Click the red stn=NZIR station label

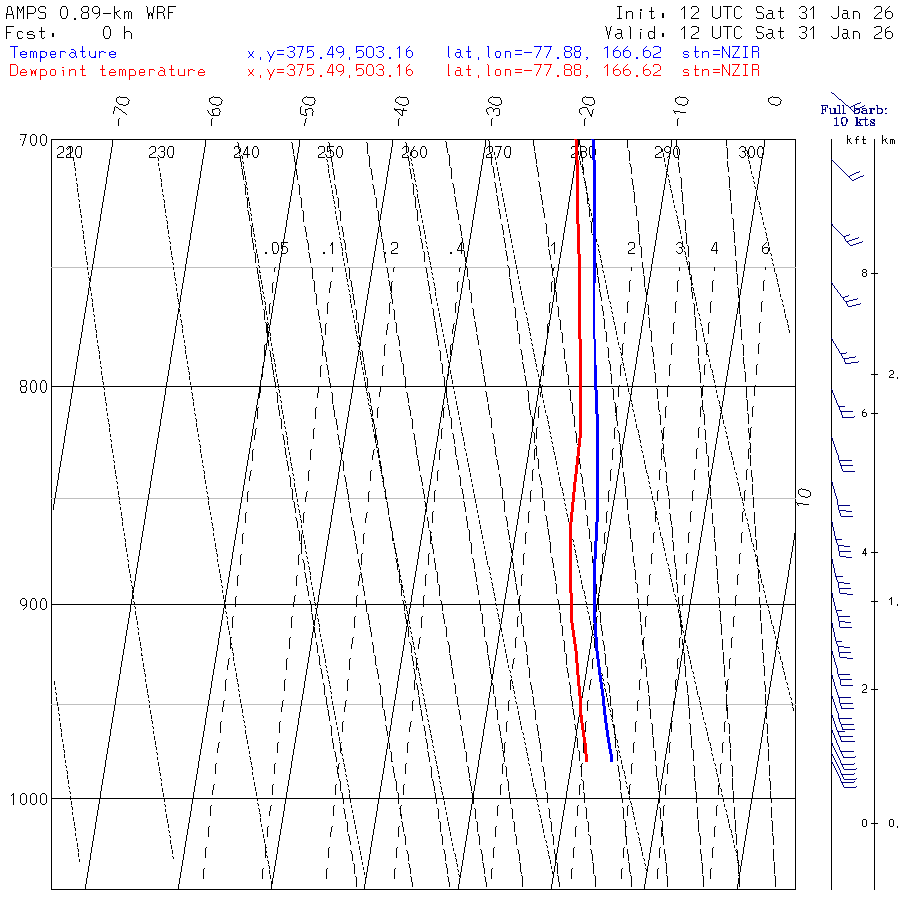[721, 71]
